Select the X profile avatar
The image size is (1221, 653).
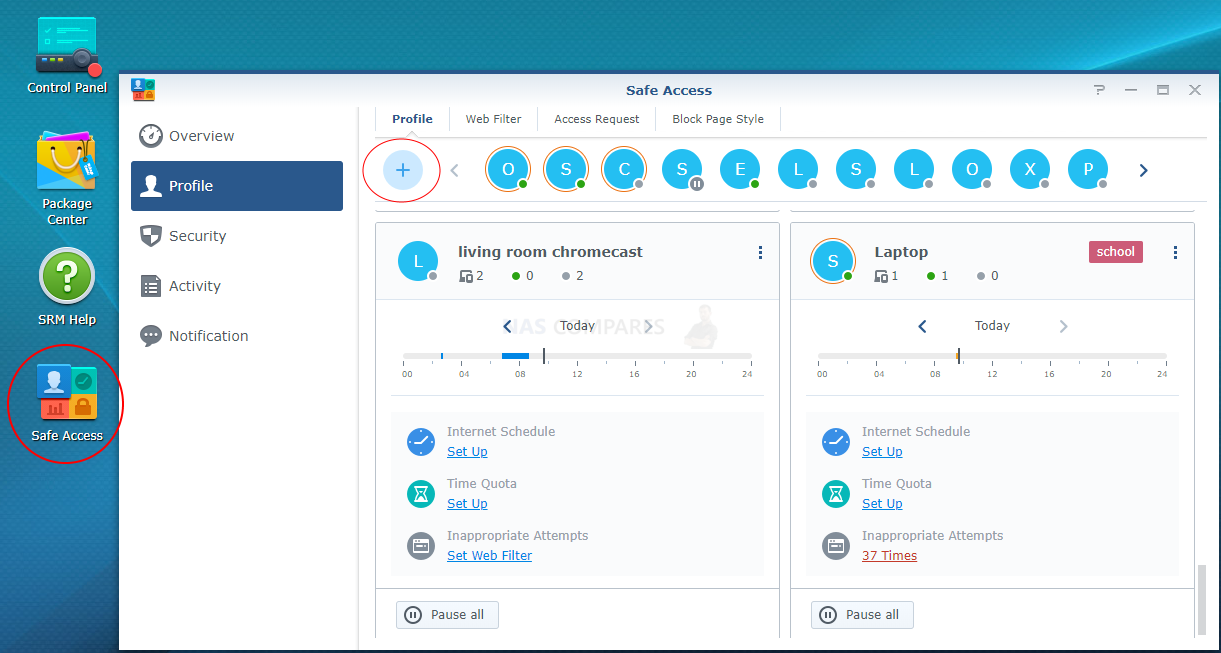pos(1030,170)
